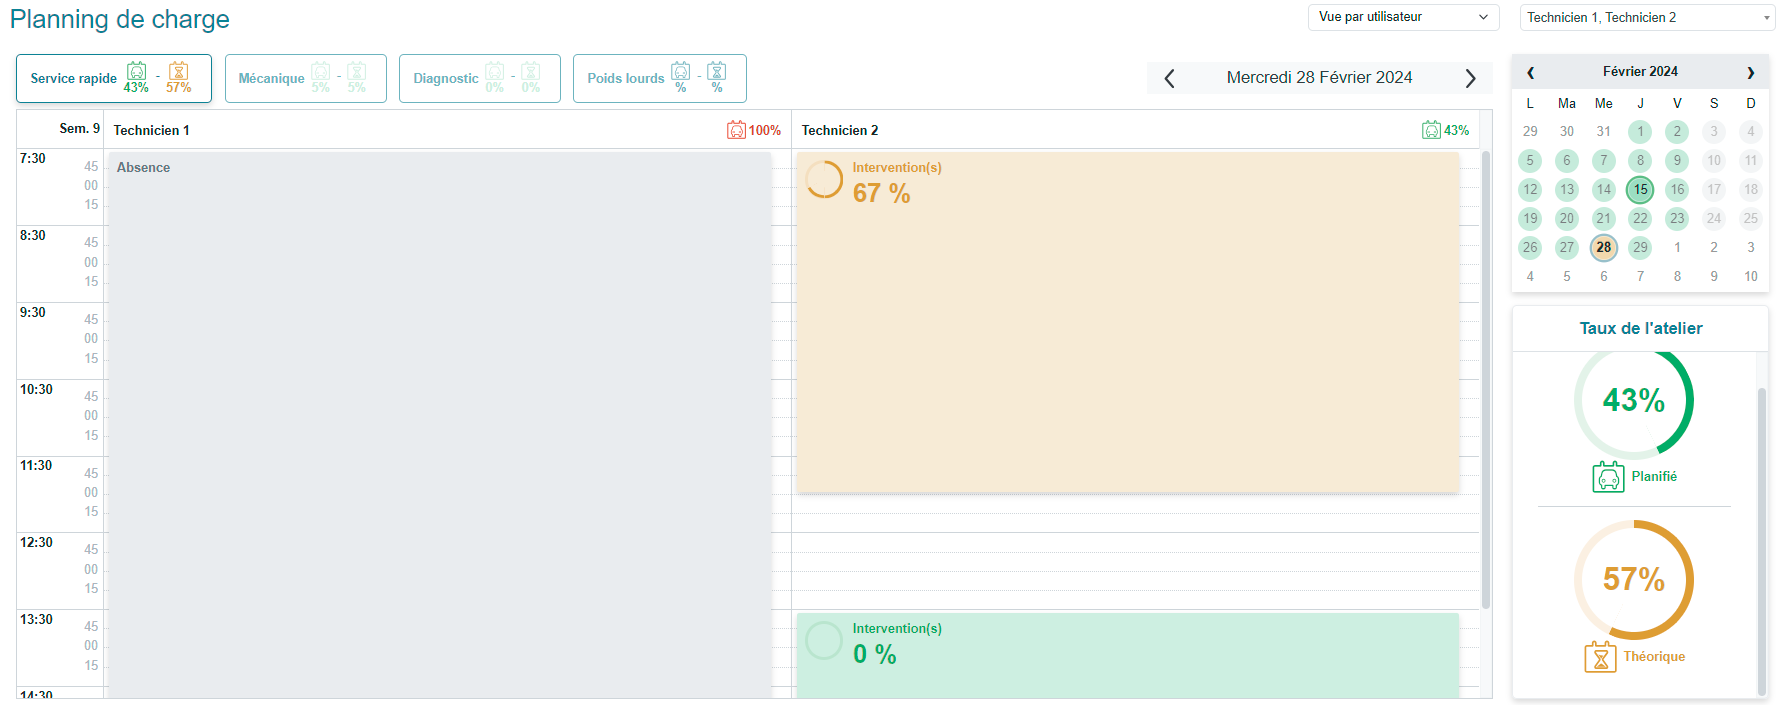Select February 2 in the calendar

[x=1677, y=131]
